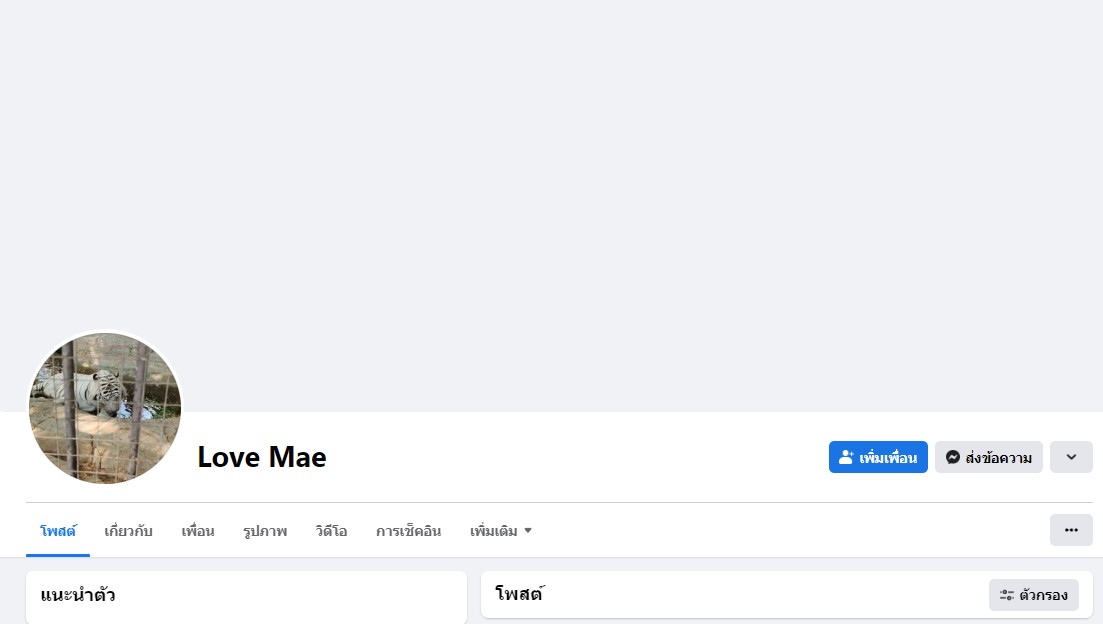Go to the รูปภาพ tab

[x=265, y=531]
